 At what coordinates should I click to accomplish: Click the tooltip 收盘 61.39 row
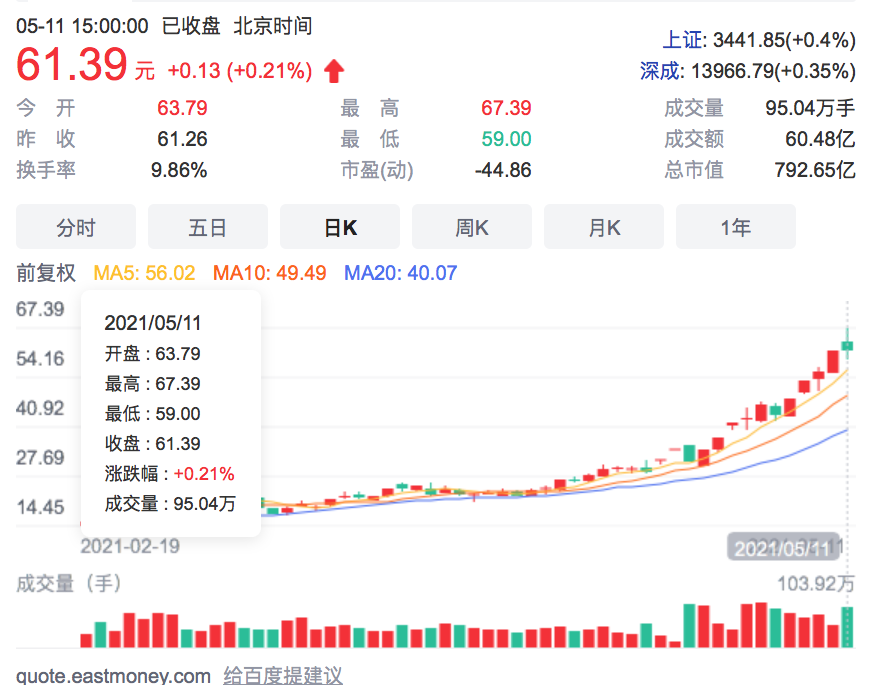153,444
